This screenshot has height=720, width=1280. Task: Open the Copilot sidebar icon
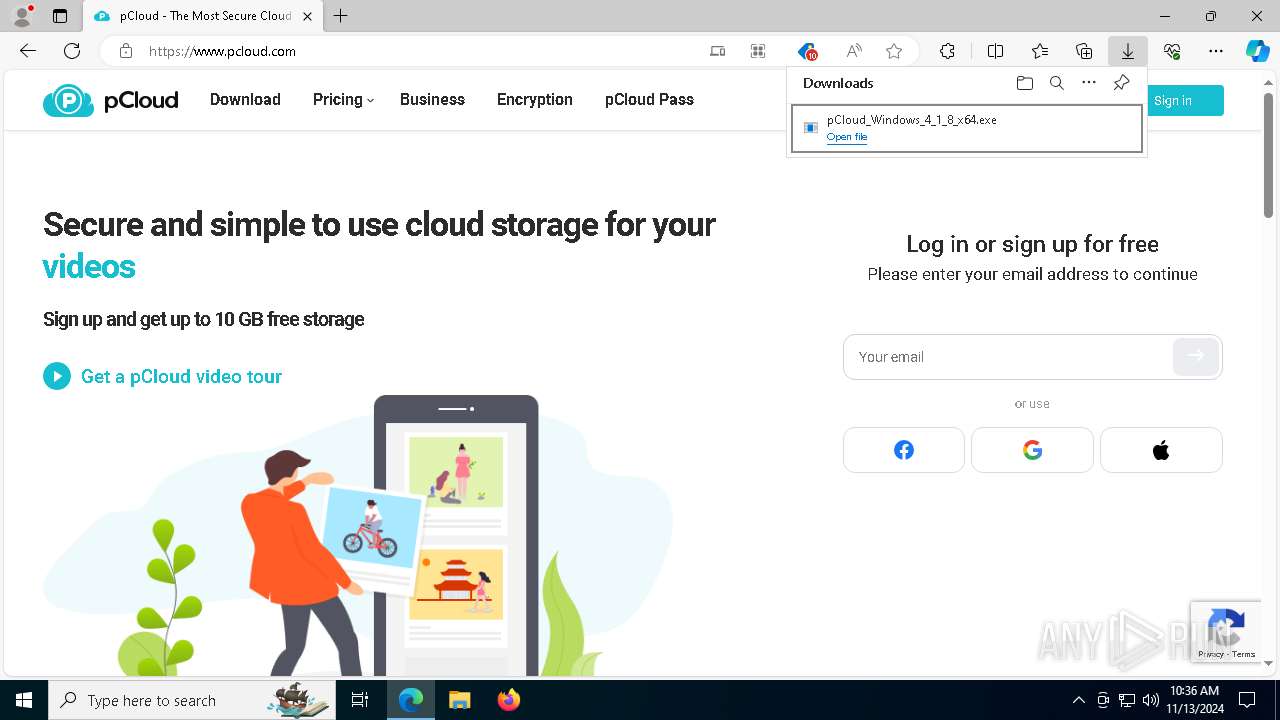point(1258,51)
